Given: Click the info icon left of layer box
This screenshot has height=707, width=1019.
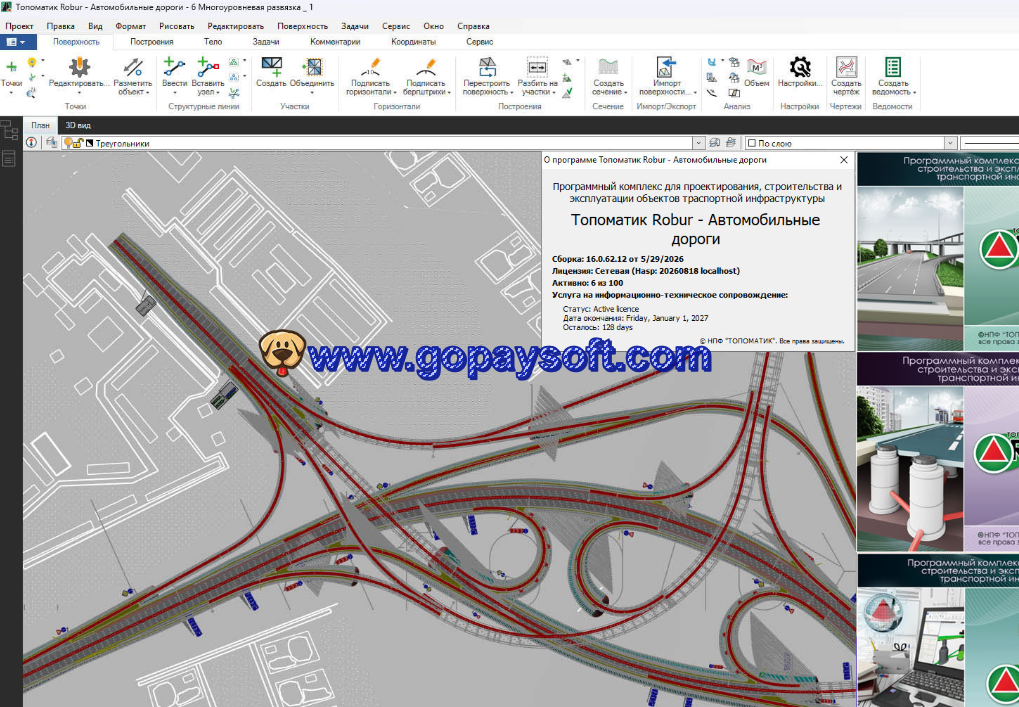Looking at the screenshot, I should pyautogui.click(x=31, y=142).
